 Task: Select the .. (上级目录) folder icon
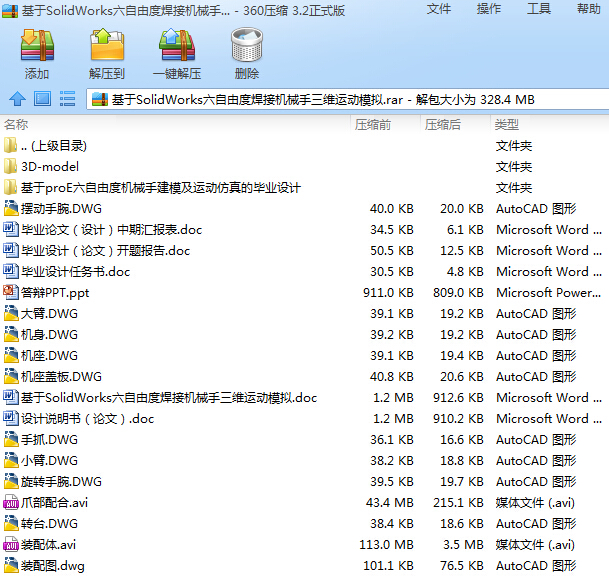point(10,145)
